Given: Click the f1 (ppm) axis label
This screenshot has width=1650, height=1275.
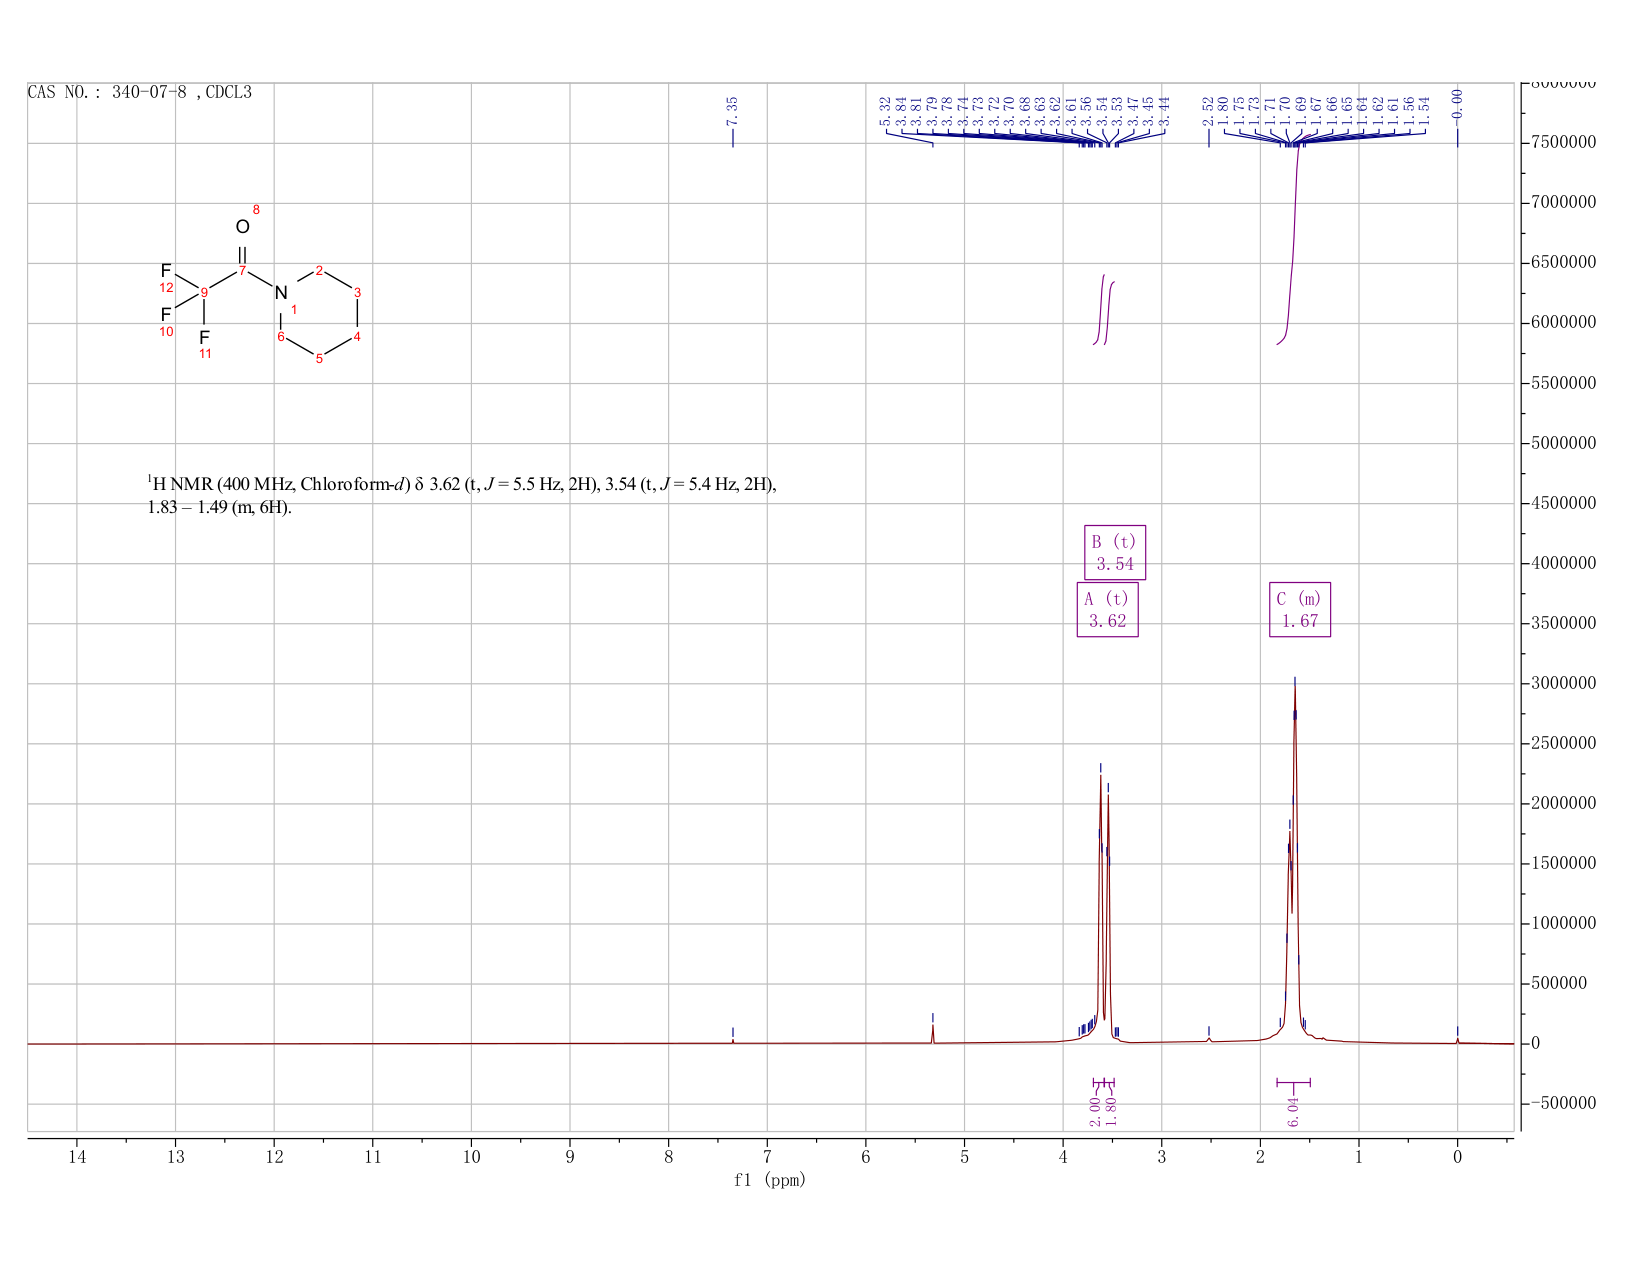Looking at the screenshot, I should click(769, 1180).
